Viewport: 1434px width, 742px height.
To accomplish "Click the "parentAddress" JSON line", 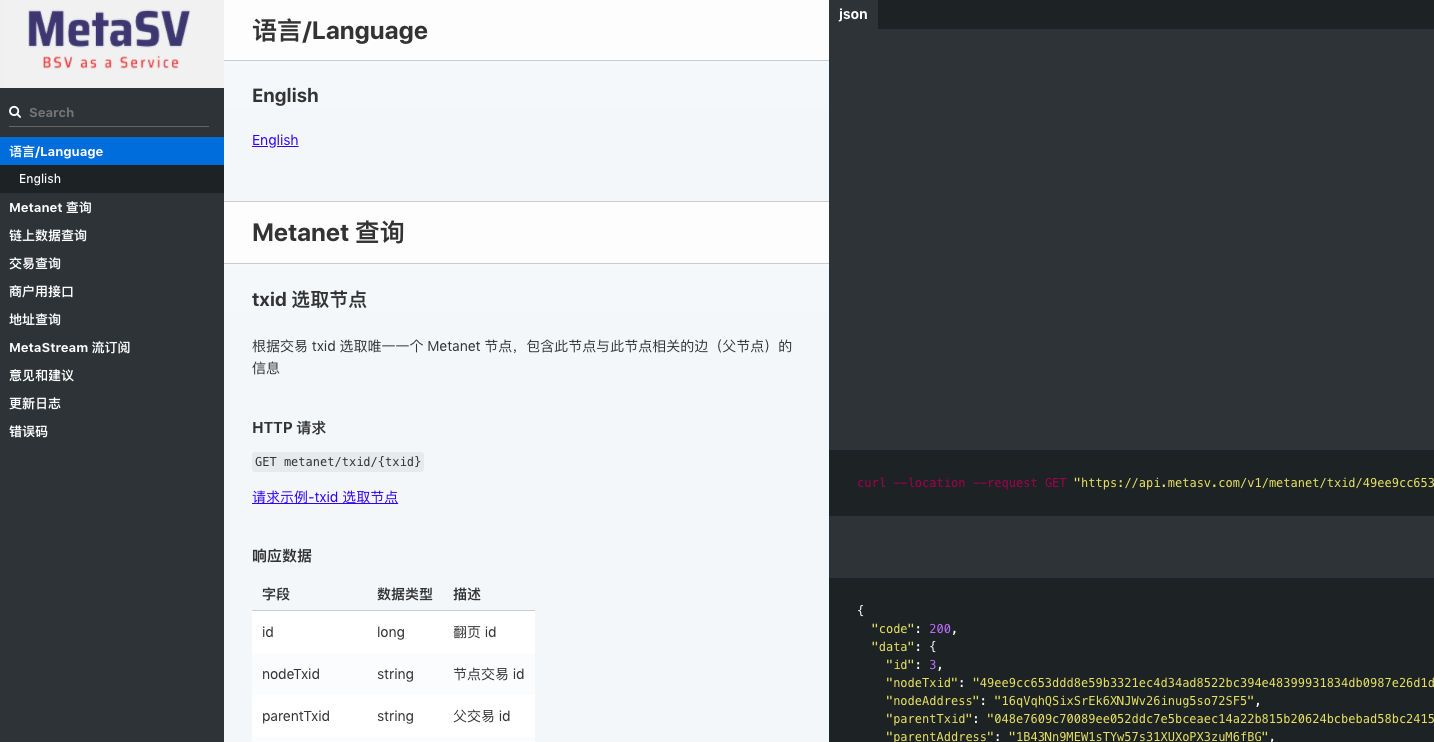I will [1080, 737].
